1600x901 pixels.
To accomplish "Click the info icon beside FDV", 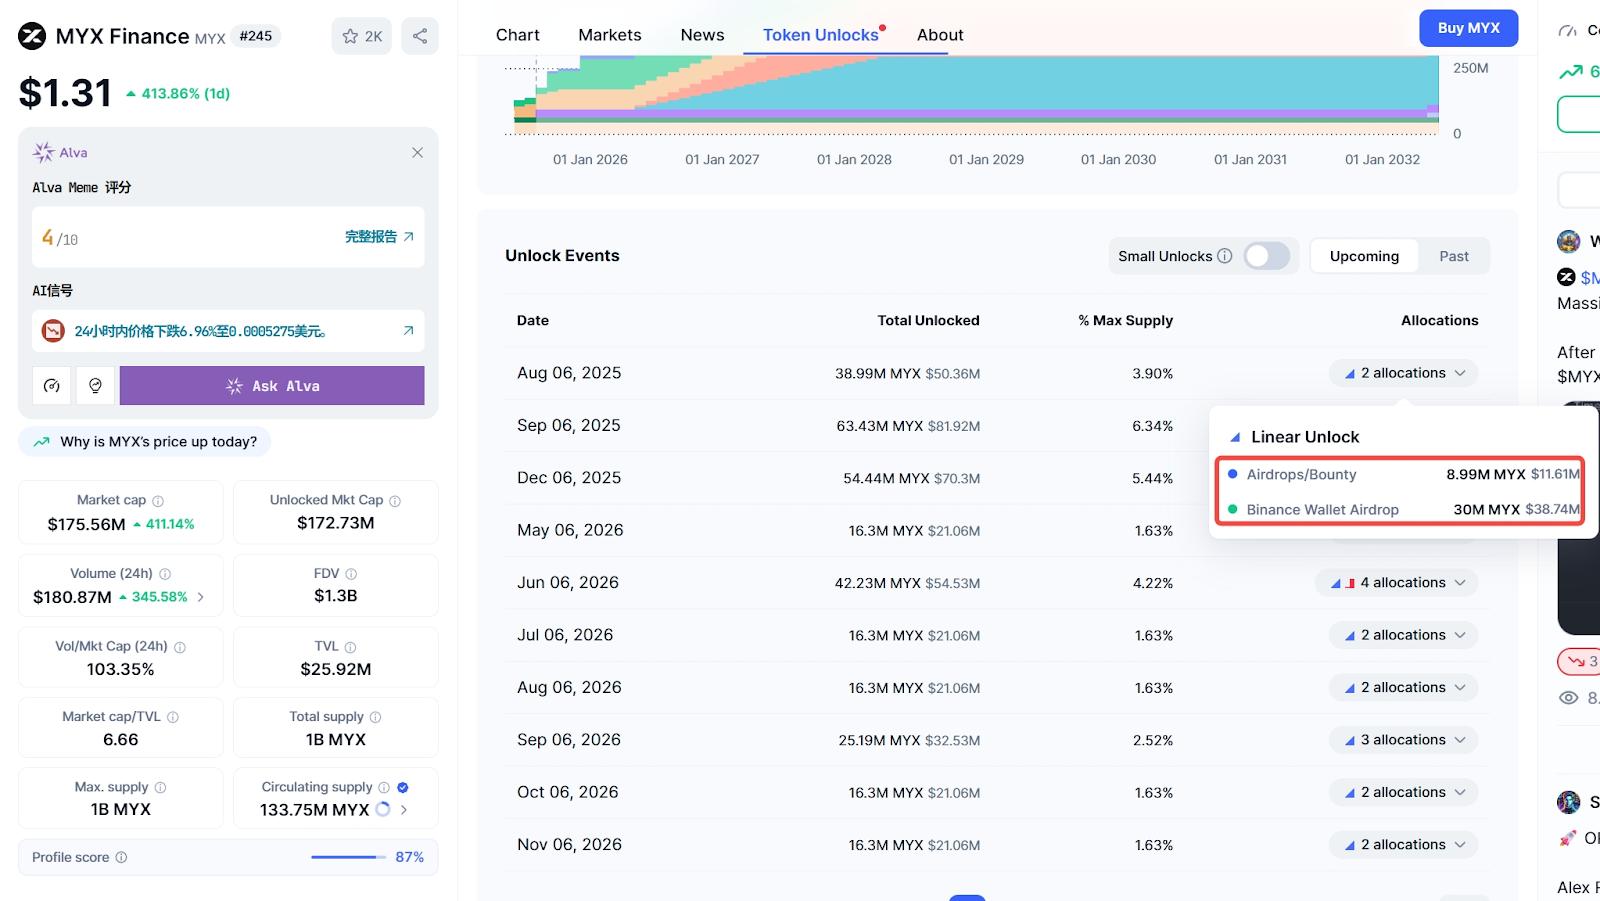I will coord(351,574).
